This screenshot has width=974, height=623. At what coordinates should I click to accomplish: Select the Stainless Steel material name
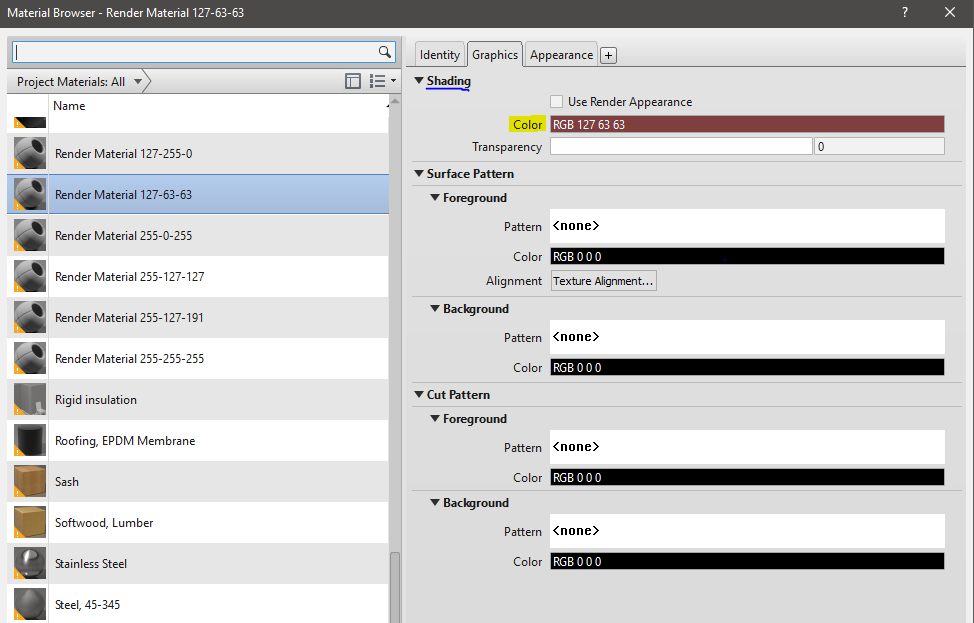91,564
